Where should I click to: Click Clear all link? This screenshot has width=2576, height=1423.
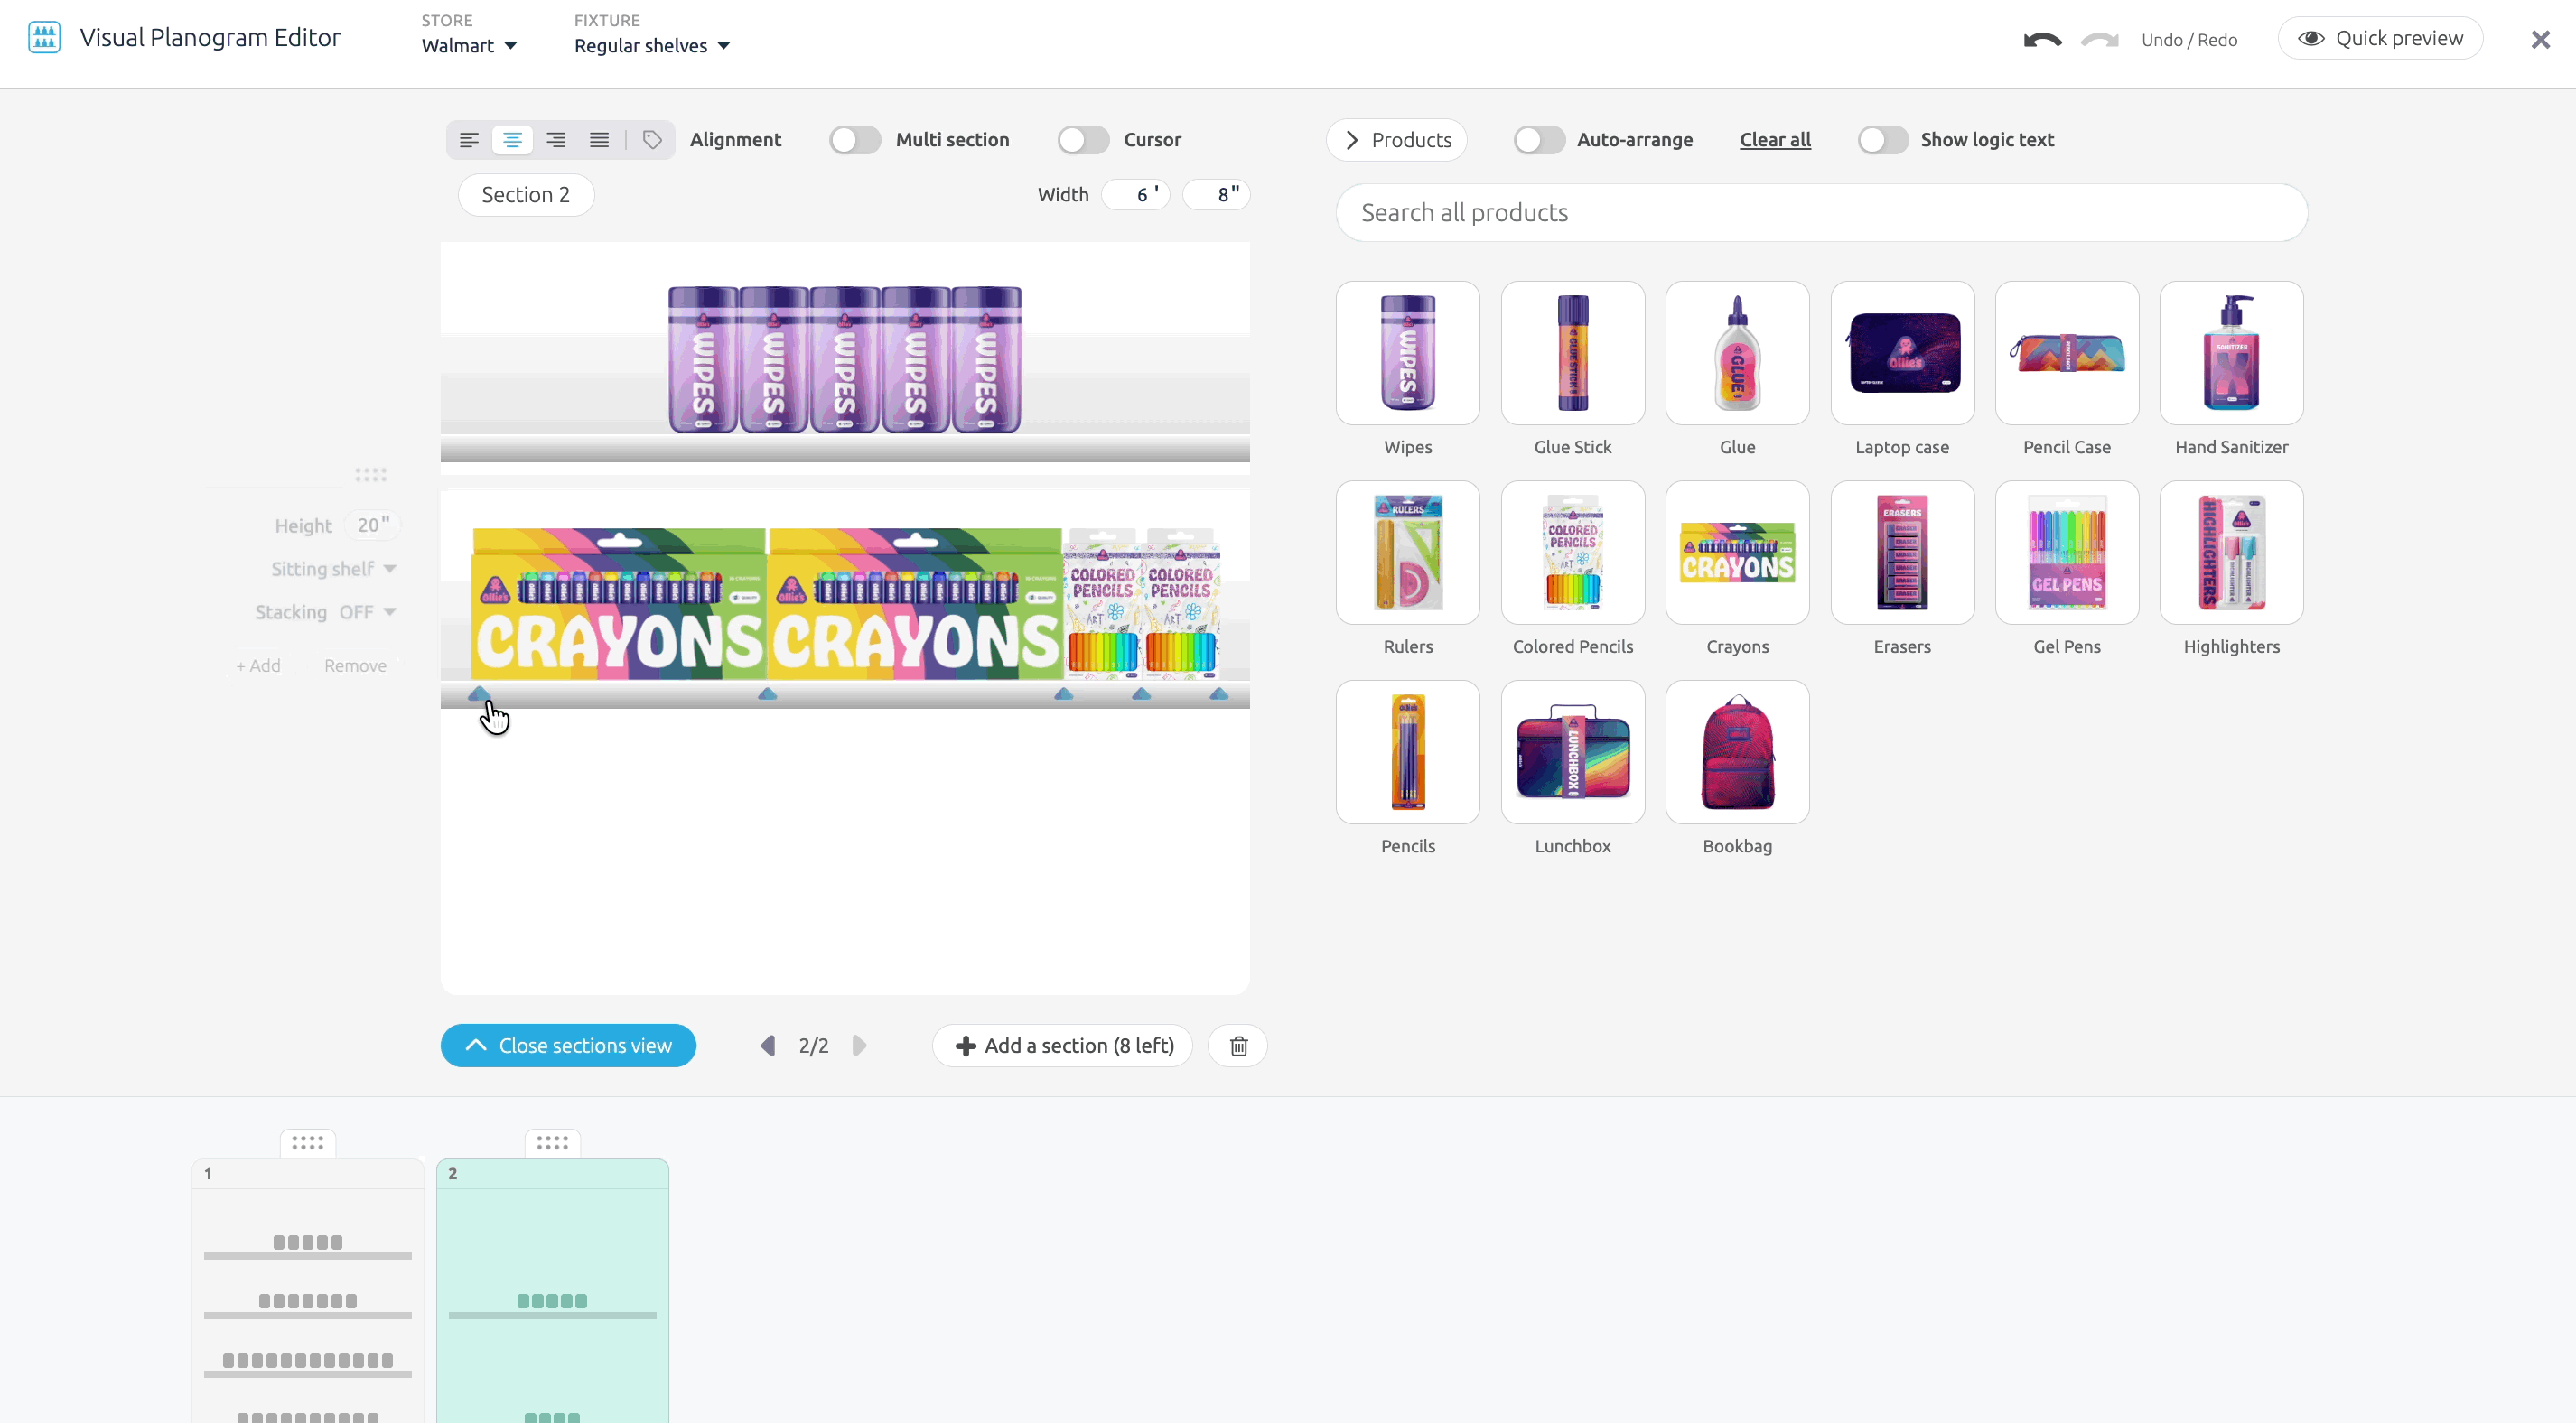click(x=1775, y=140)
